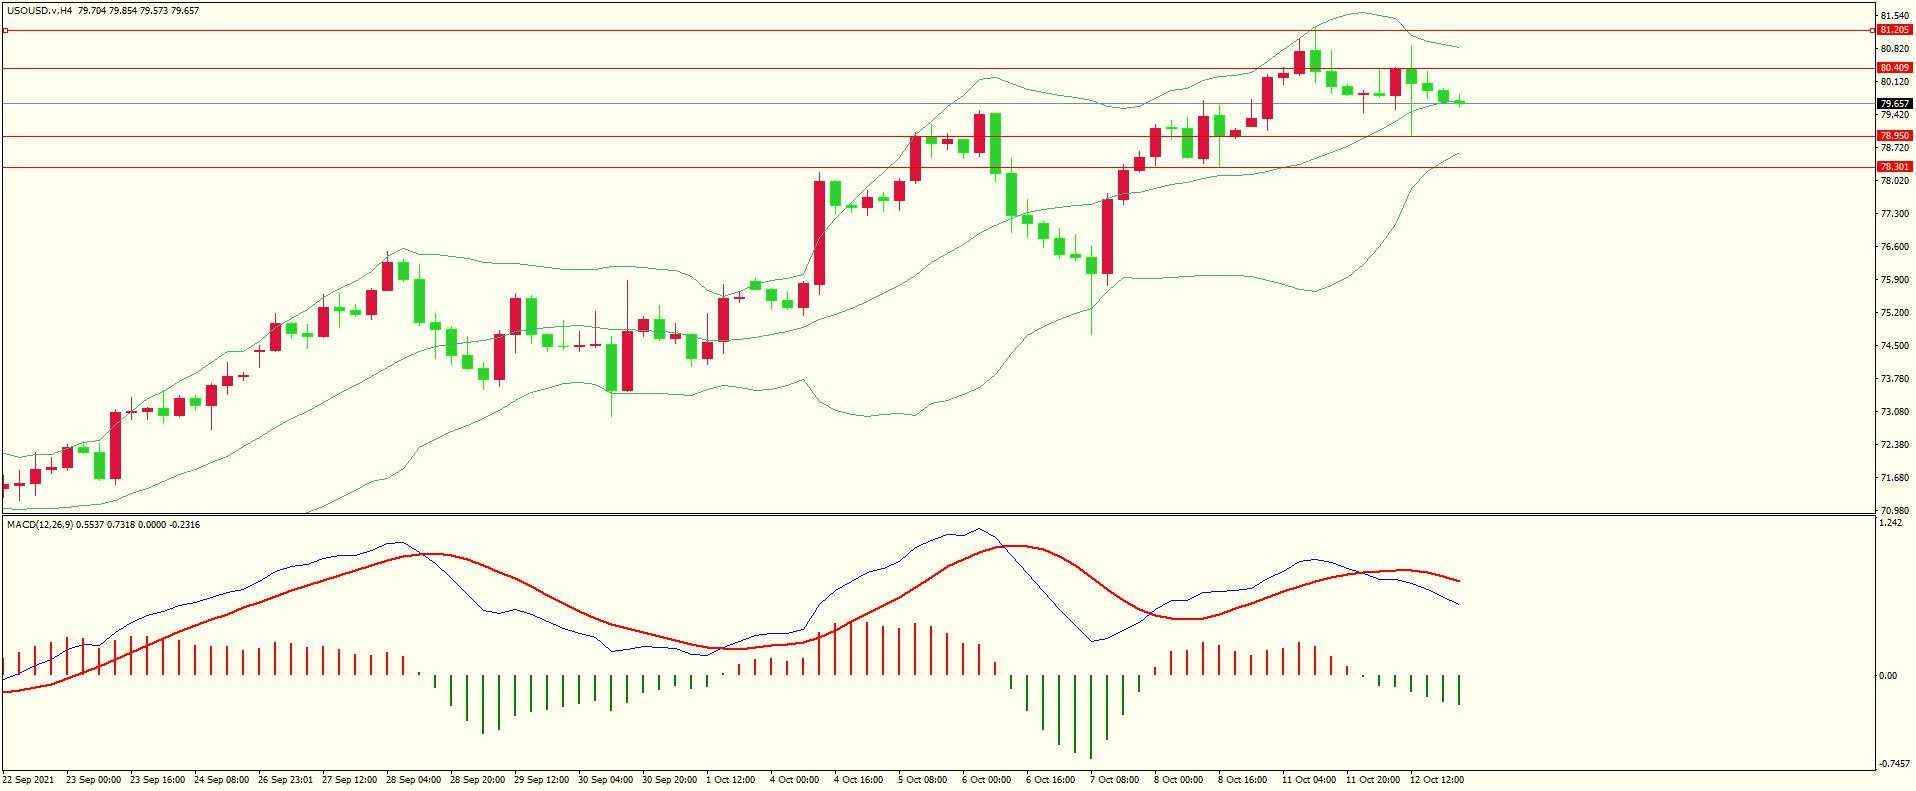Click the 73.080 price axis label

pos(1895,412)
